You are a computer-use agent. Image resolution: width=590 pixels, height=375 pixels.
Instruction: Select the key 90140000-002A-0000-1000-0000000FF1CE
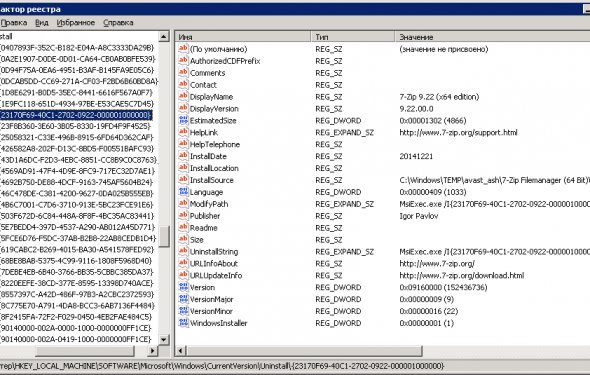pyautogui.click(x=76, y=328)
